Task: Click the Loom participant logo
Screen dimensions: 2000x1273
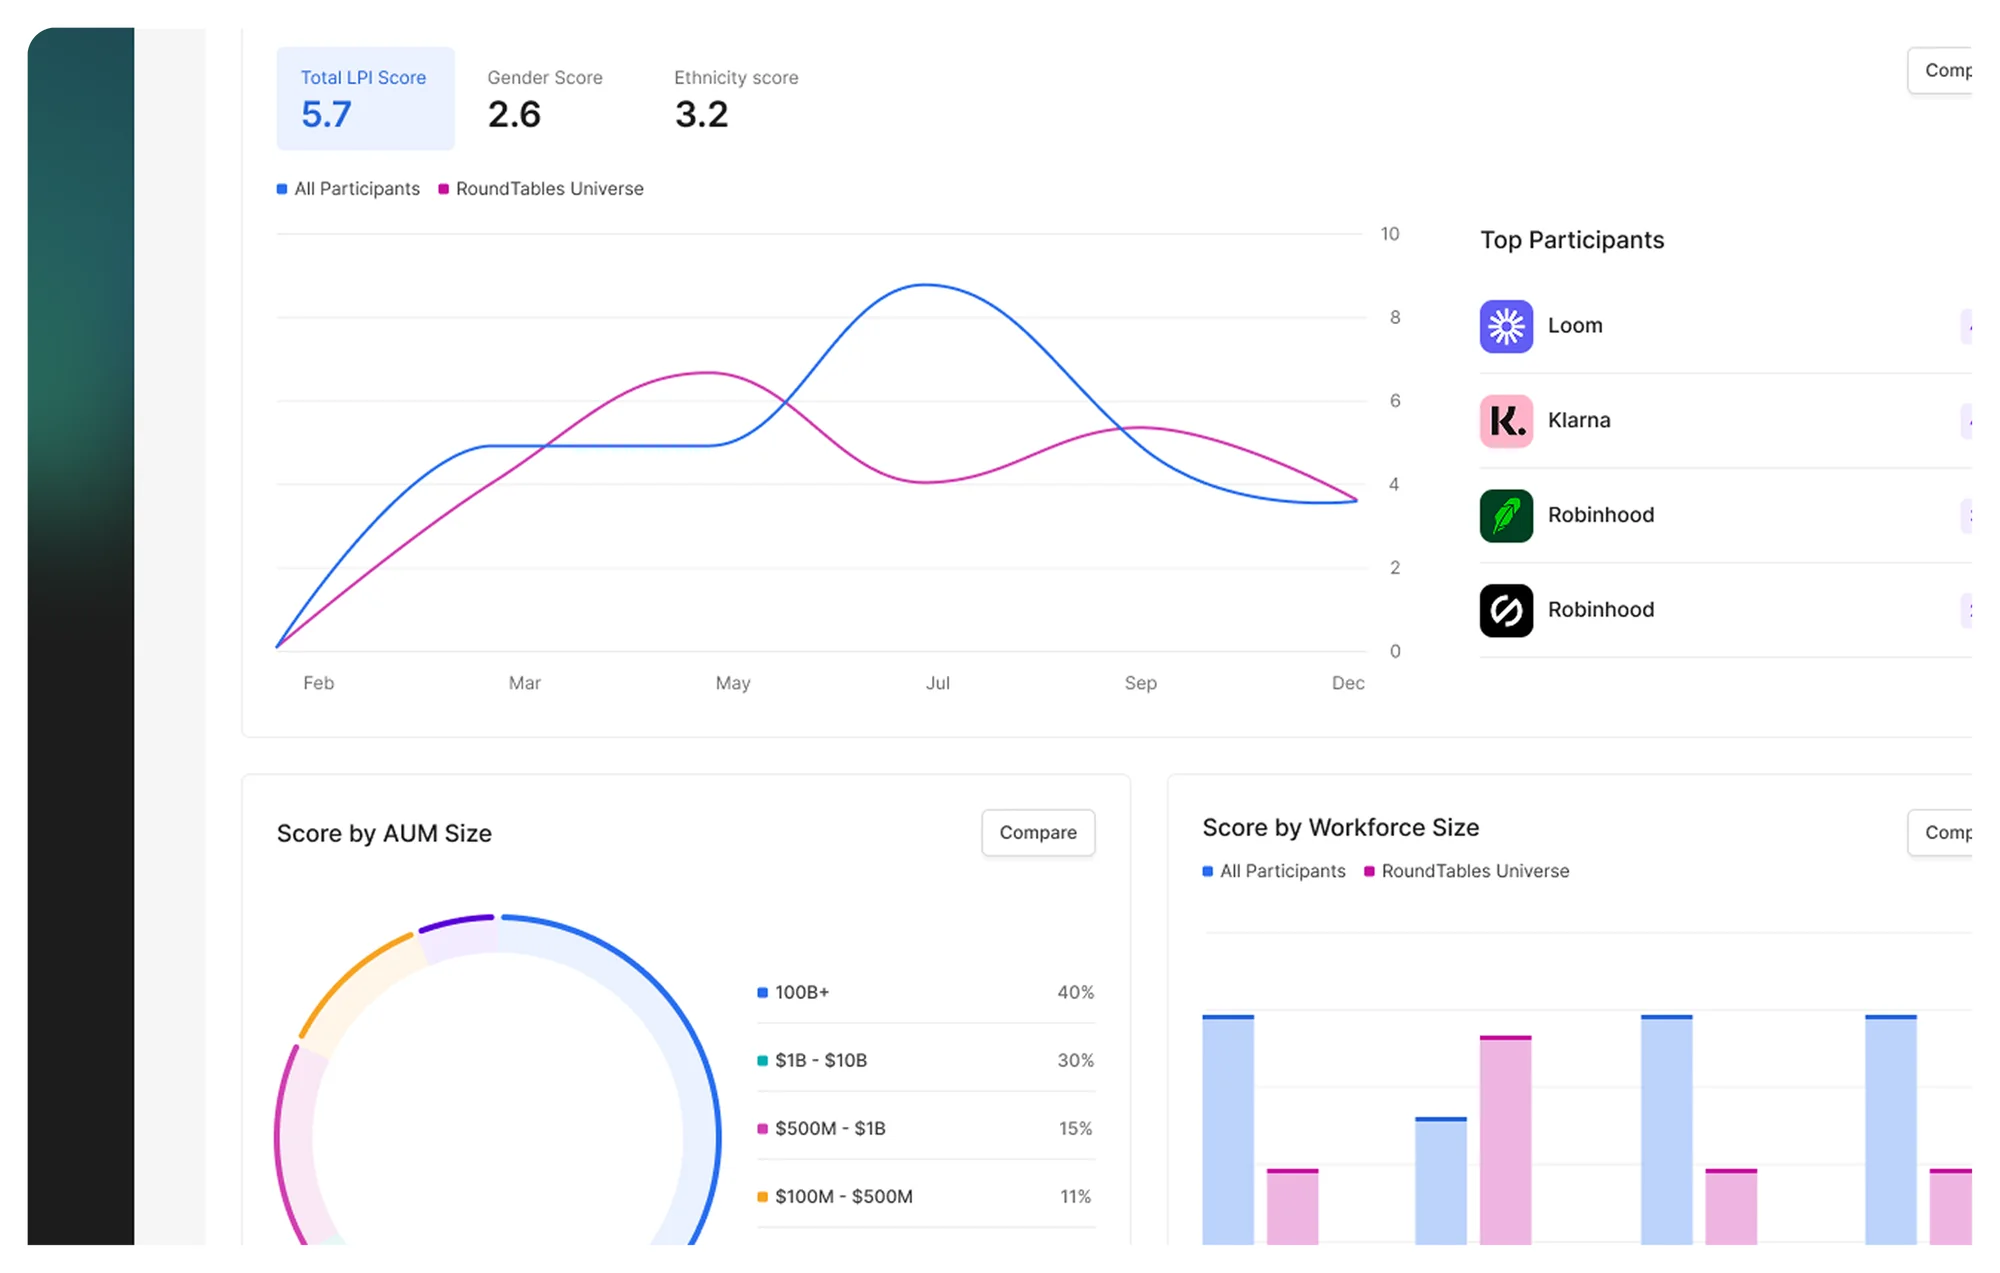Action: [x=1506, y=326]
